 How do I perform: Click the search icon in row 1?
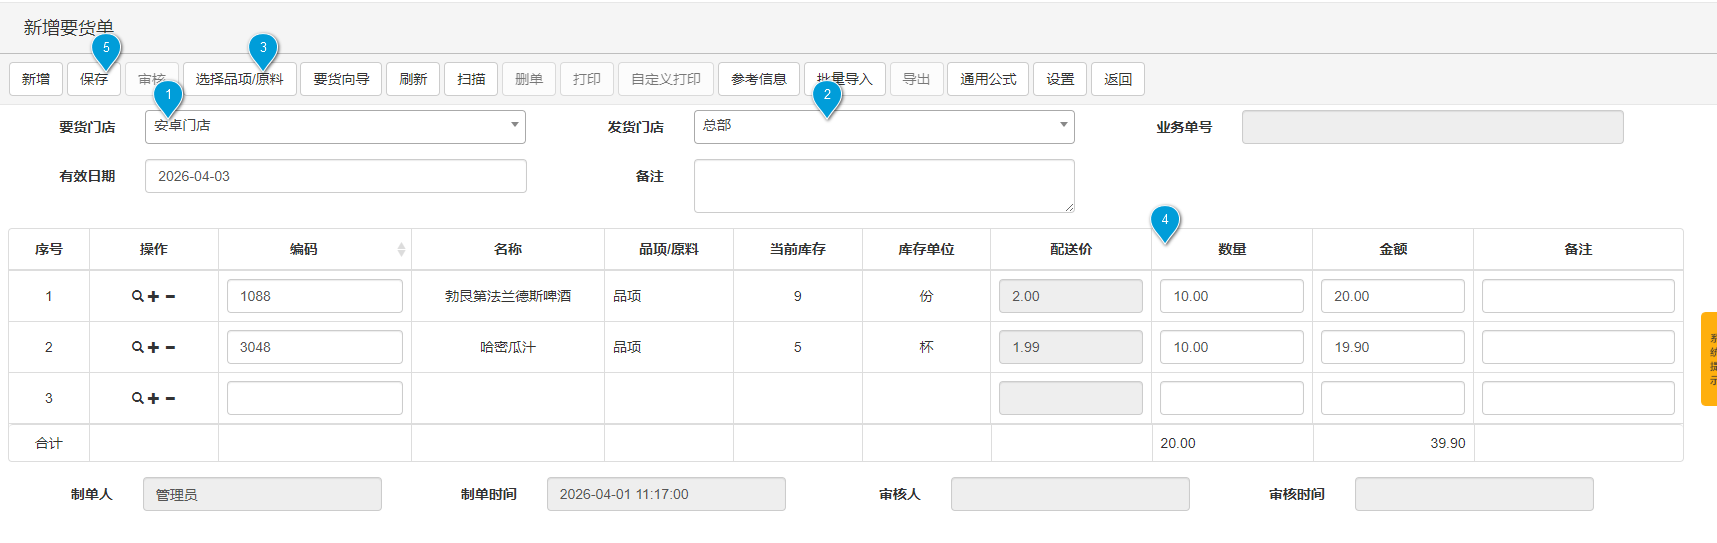tap(138, 296)
